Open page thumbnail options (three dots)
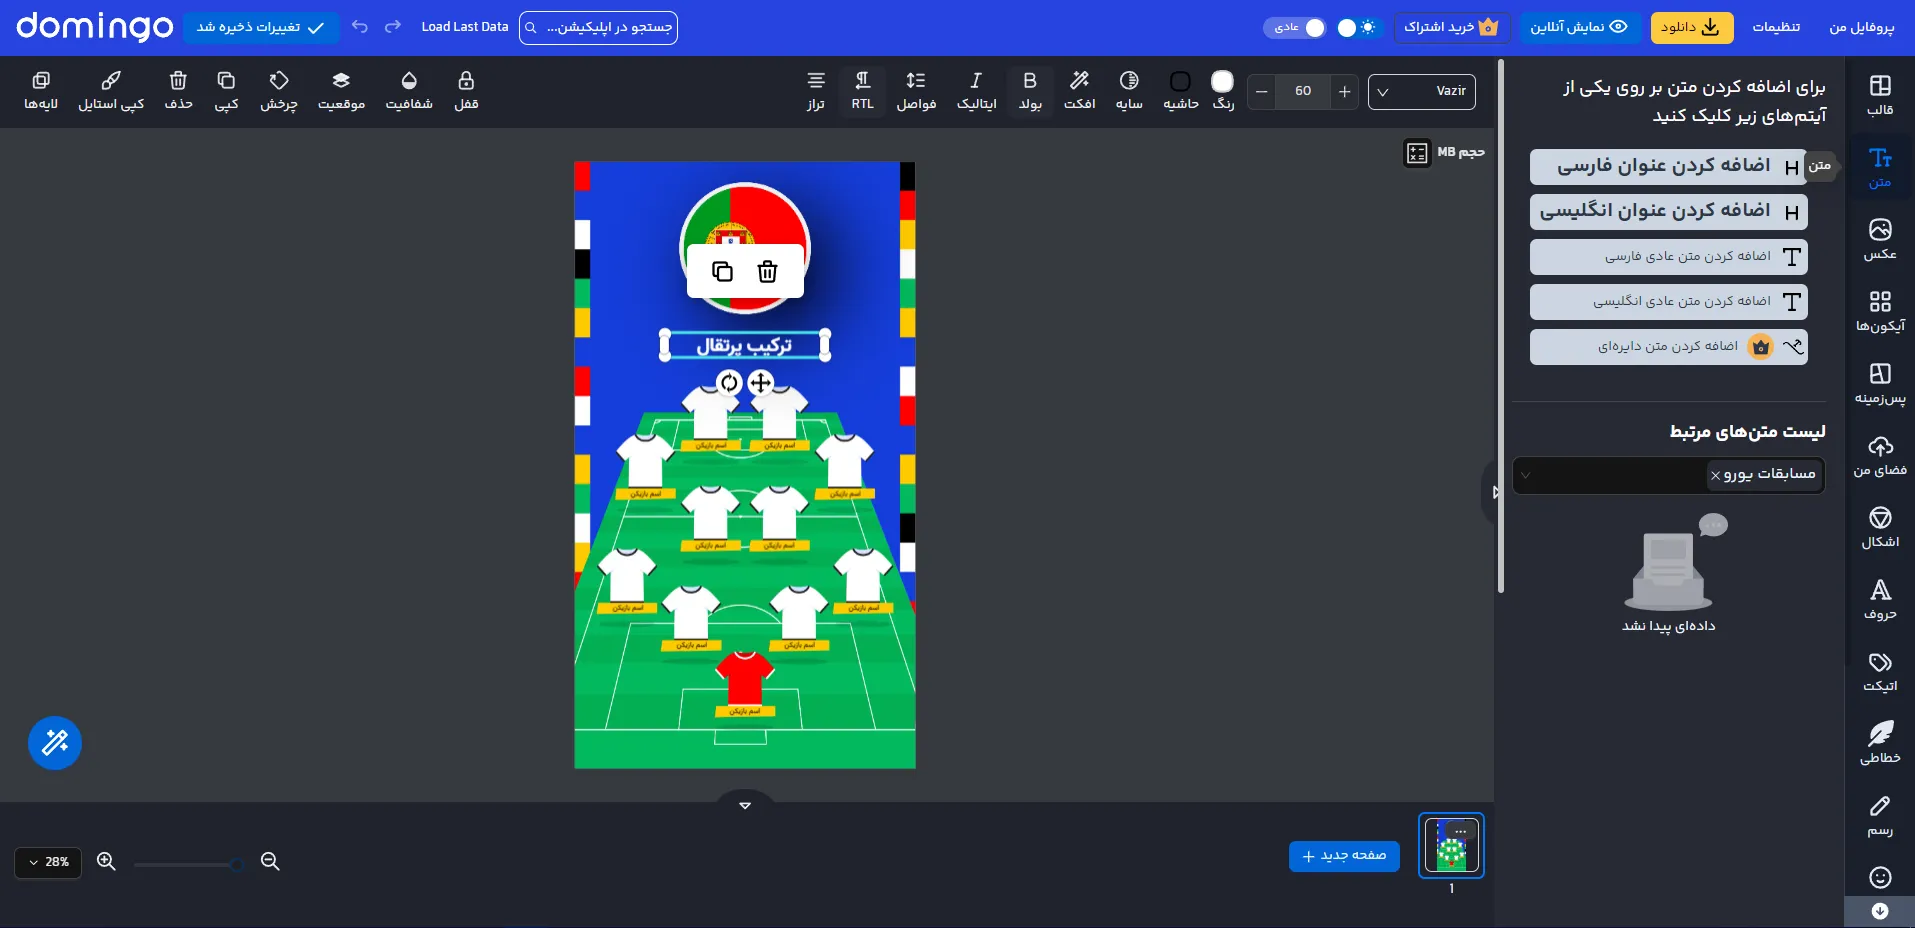 coord(1461,832)
